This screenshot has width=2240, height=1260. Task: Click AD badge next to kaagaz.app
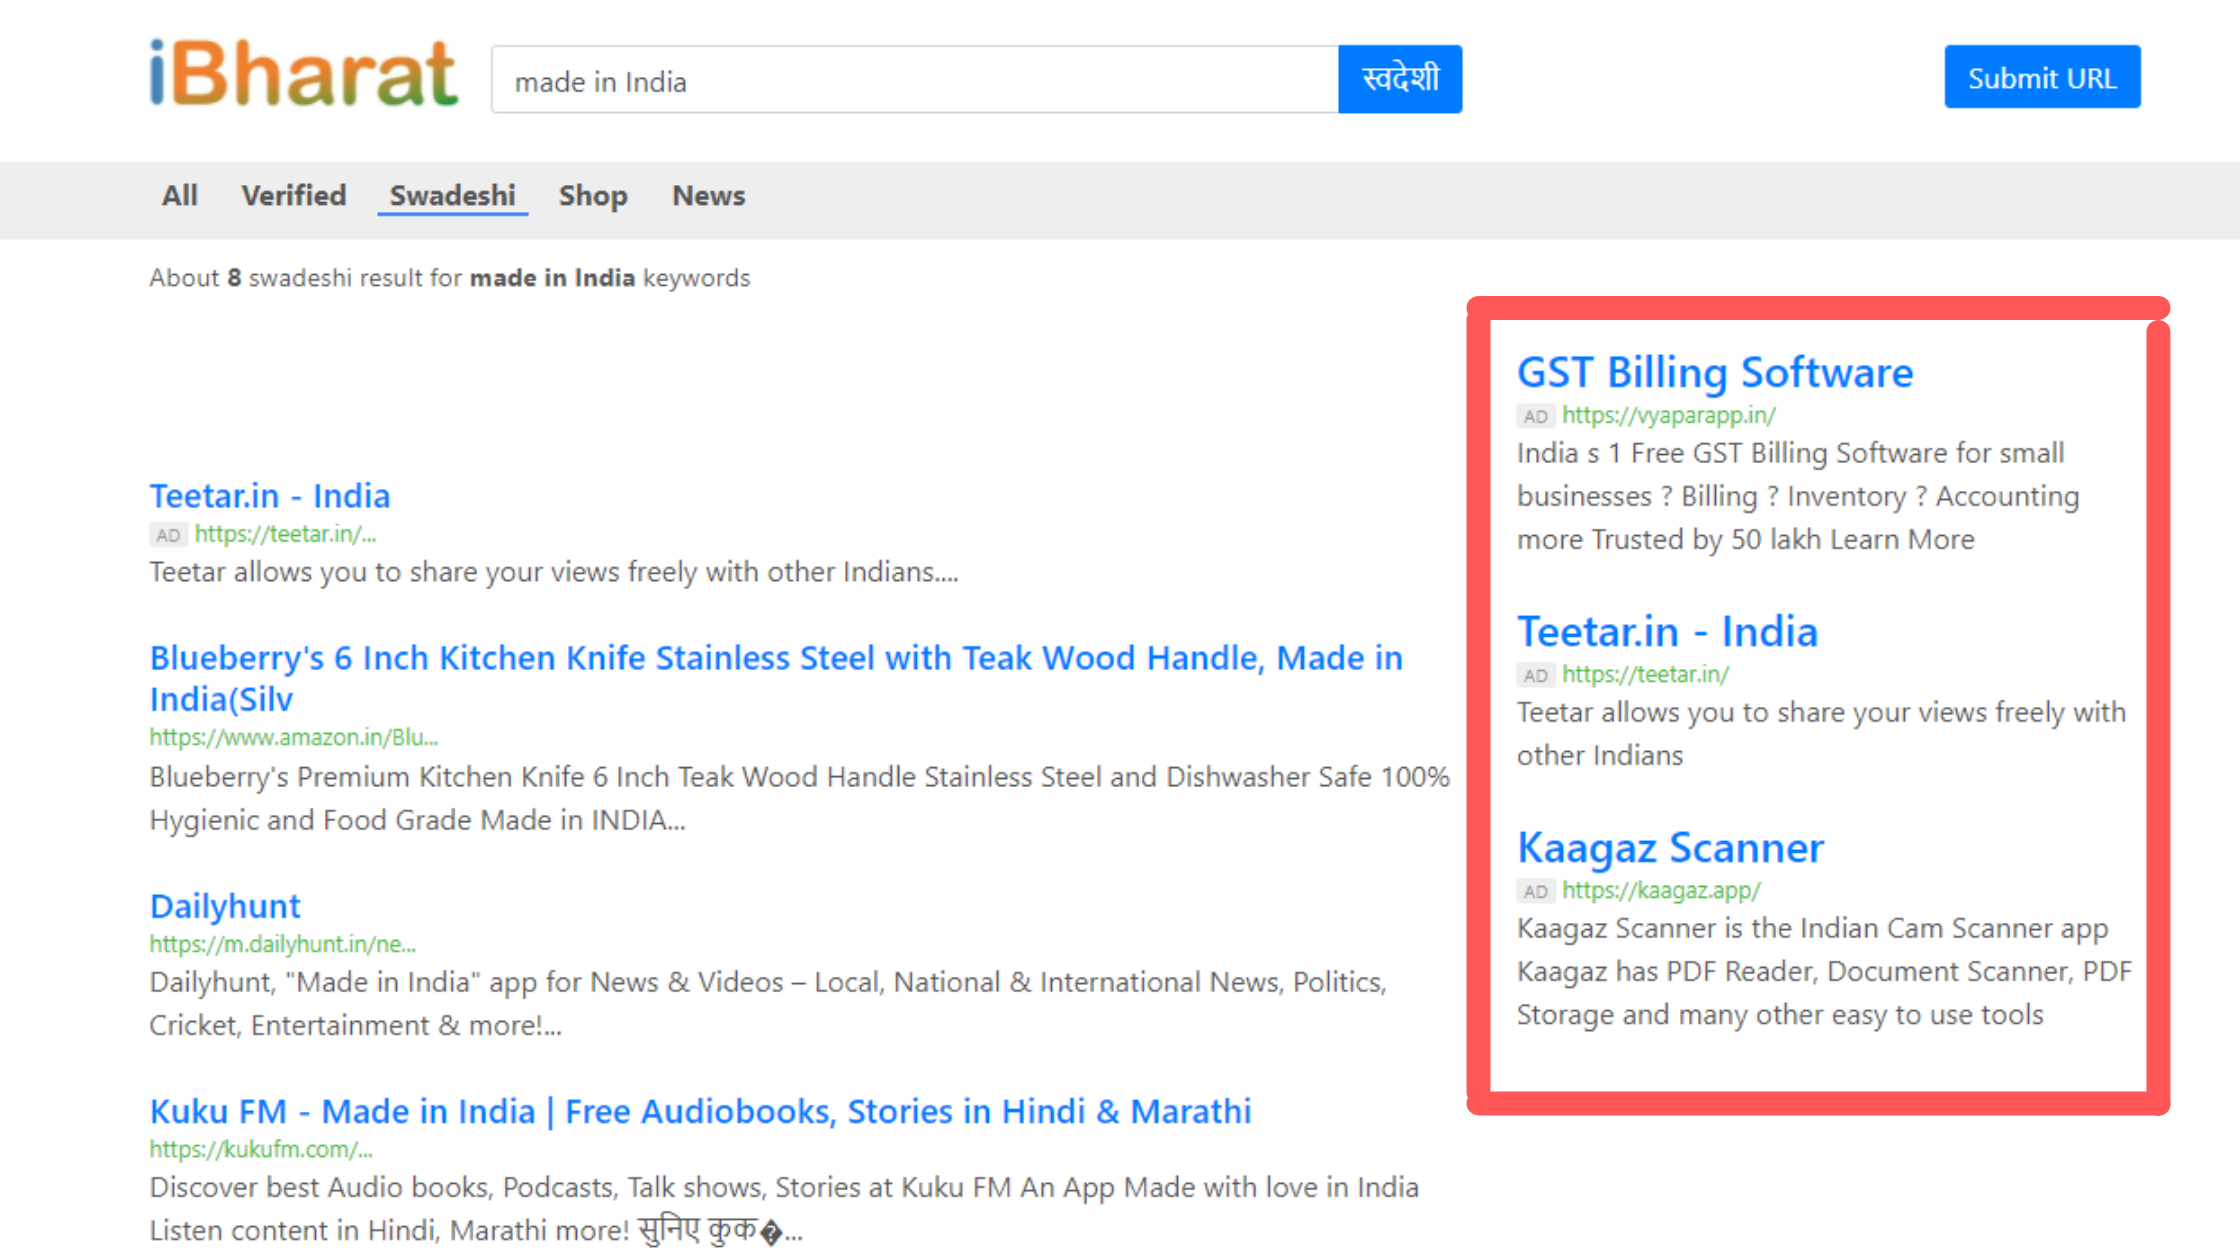(1535, 892)
